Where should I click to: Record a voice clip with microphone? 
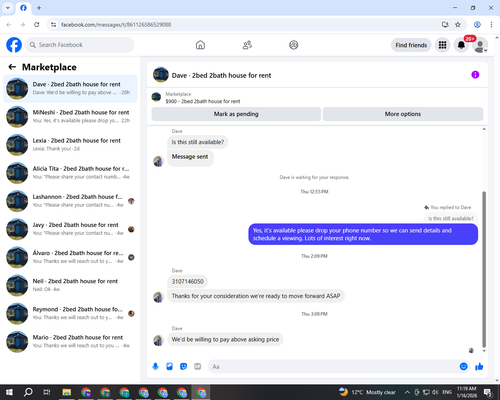pos(155,367)
